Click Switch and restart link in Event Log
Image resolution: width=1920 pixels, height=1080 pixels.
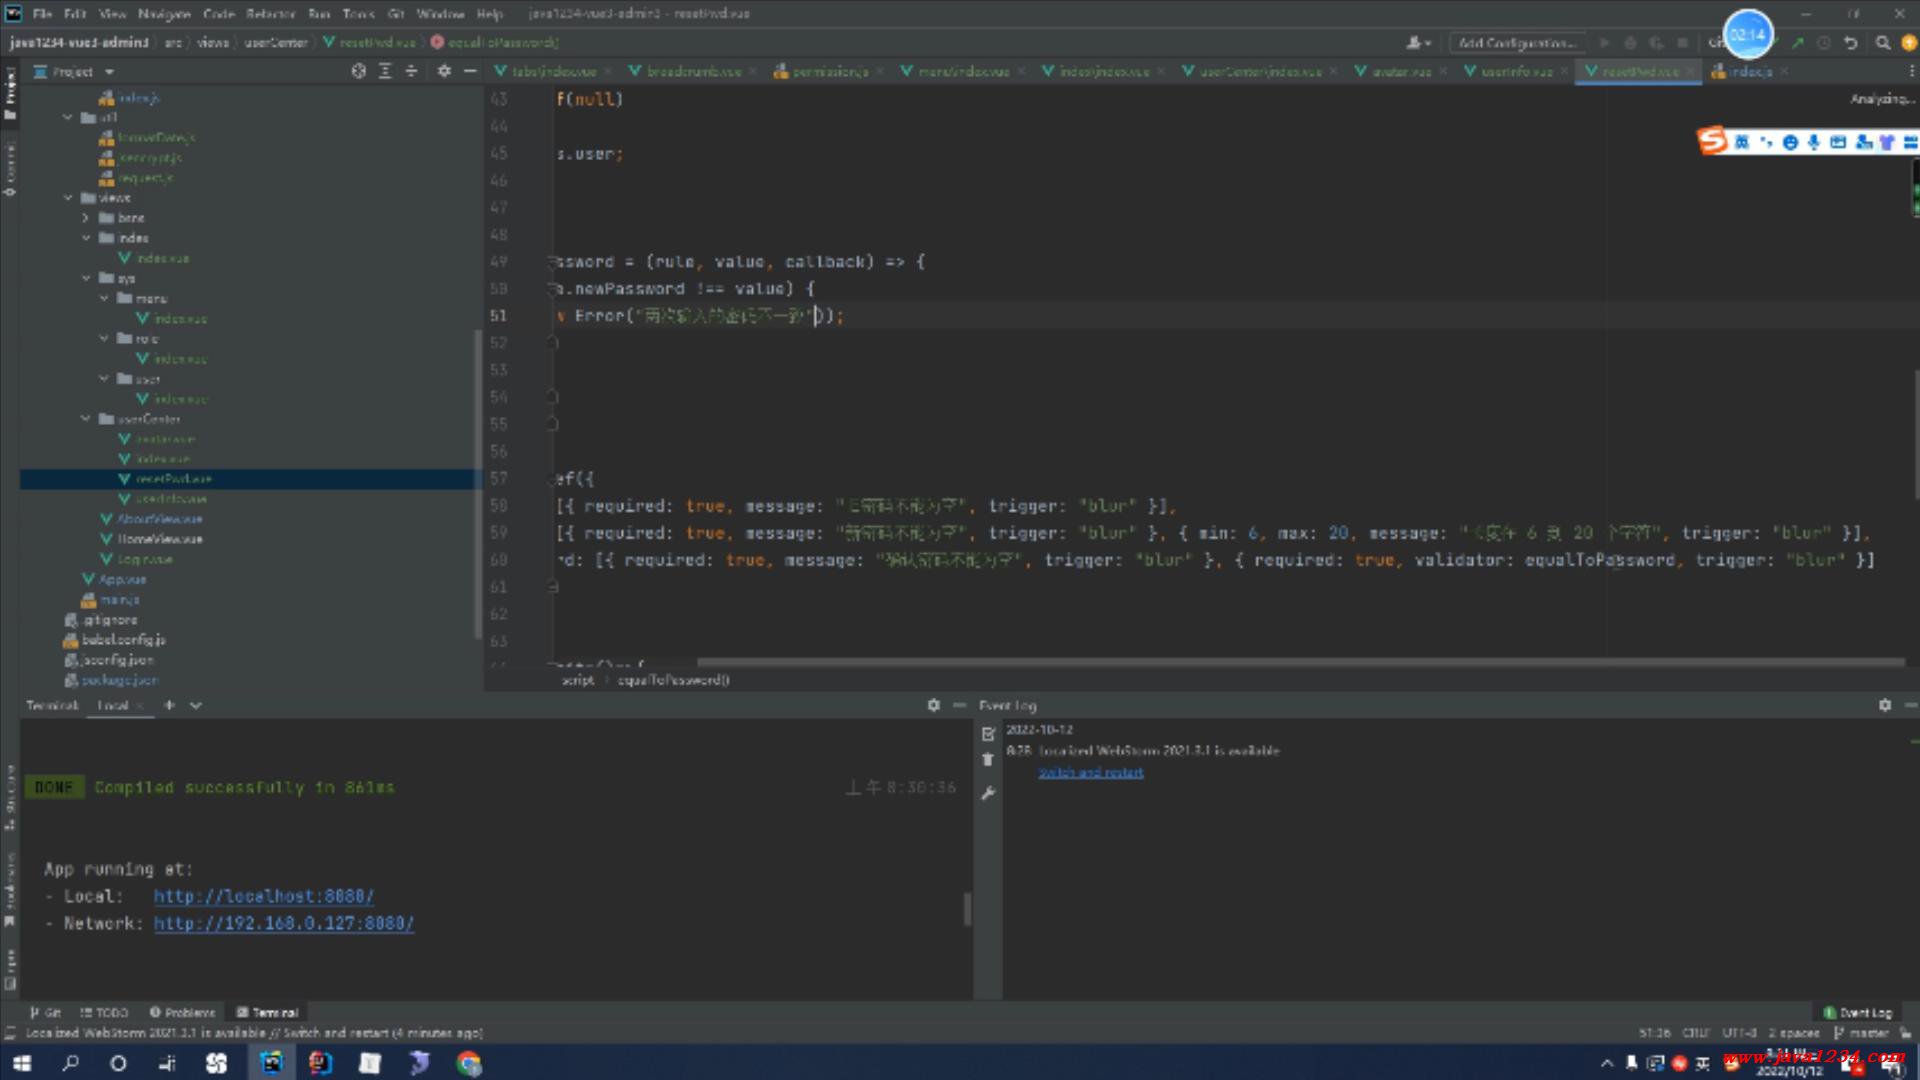click(x=1090, y=772)
